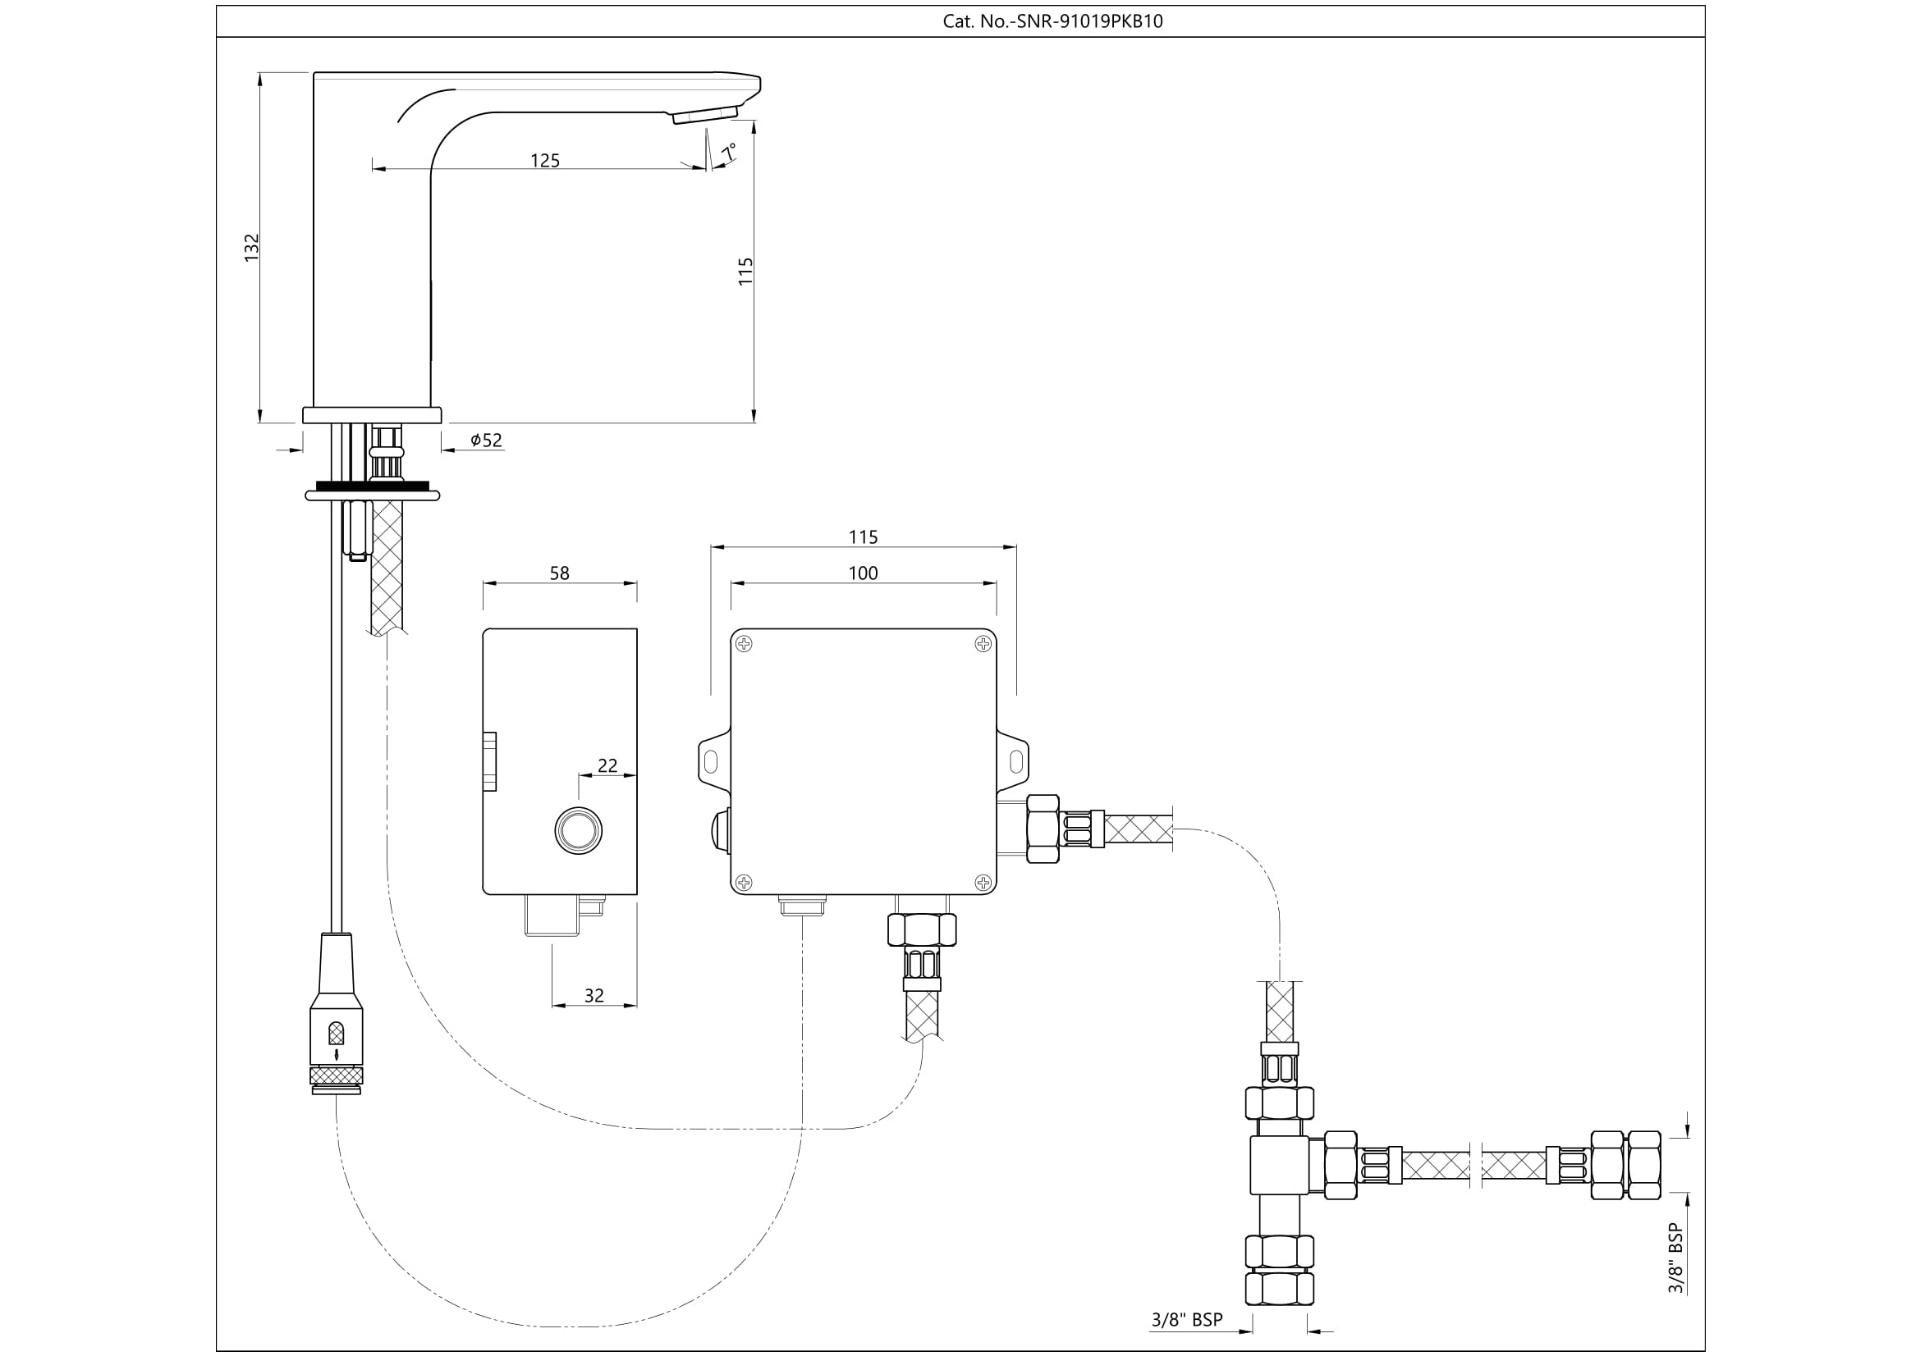Screen dimensions: 1920x1356
Task: Click the catalog number title text
Action: click(x=1052, y=21)
